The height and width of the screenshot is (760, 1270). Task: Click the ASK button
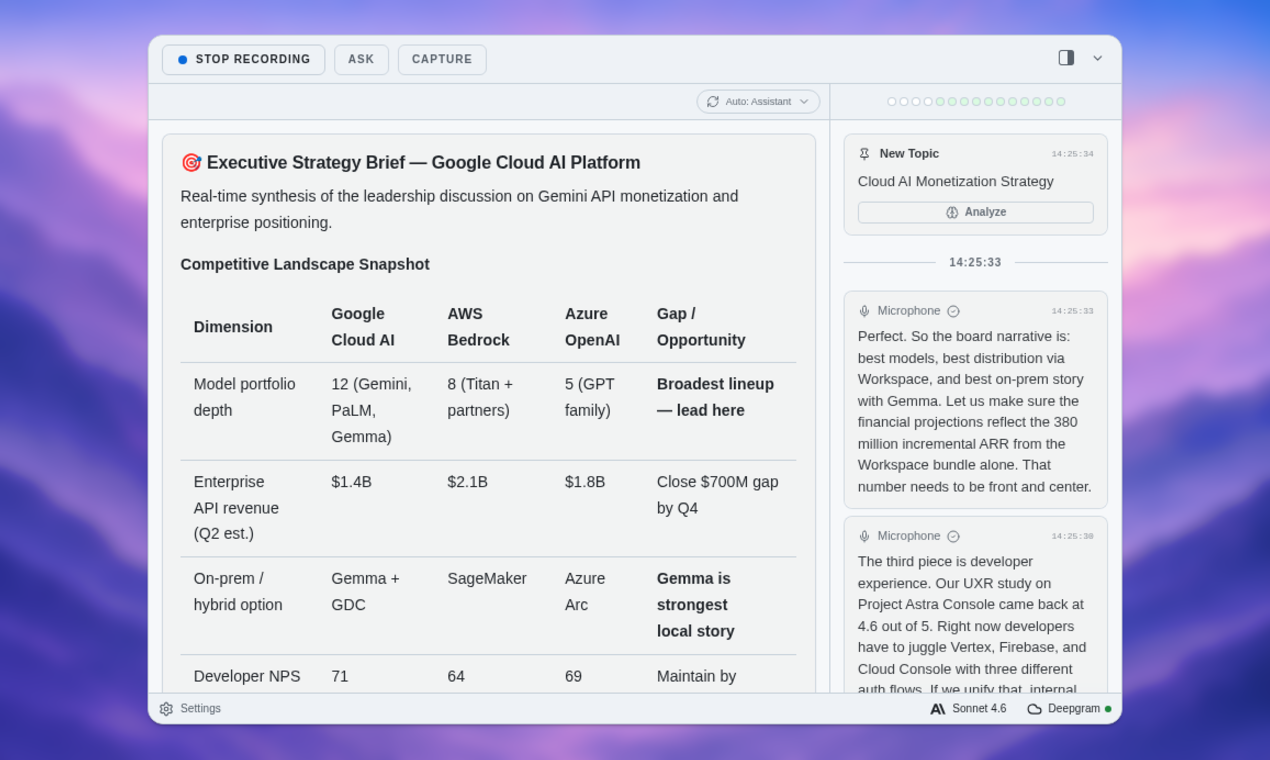[361, 60]
